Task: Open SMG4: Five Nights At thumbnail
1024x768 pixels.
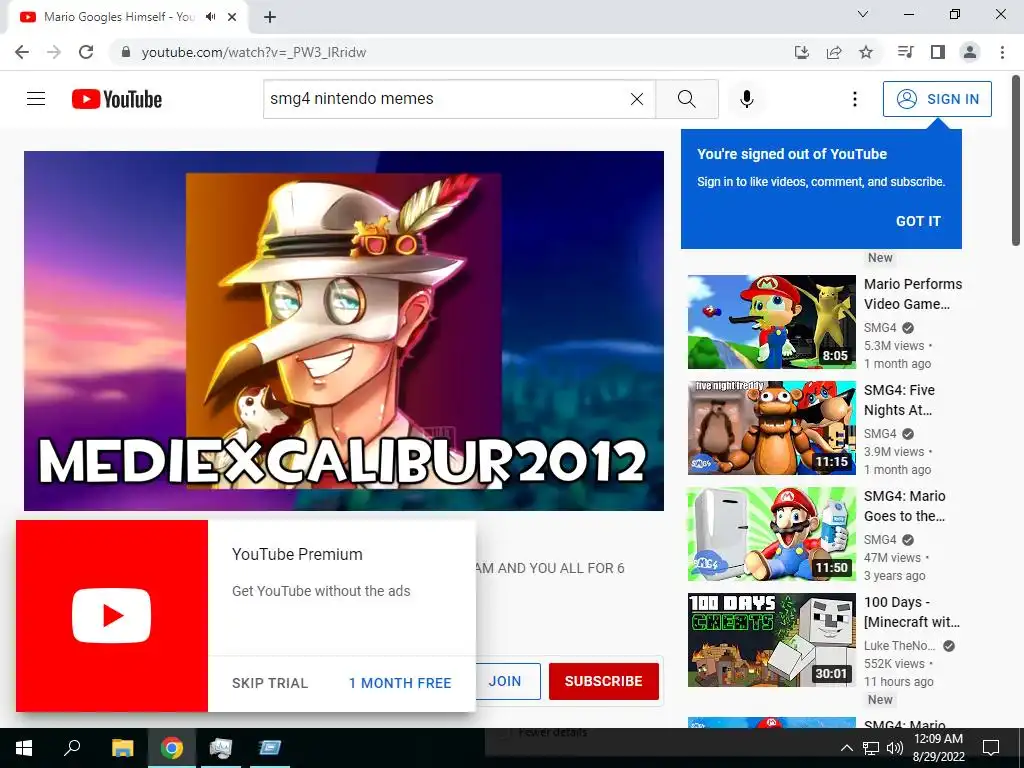Action: point(771,428)
